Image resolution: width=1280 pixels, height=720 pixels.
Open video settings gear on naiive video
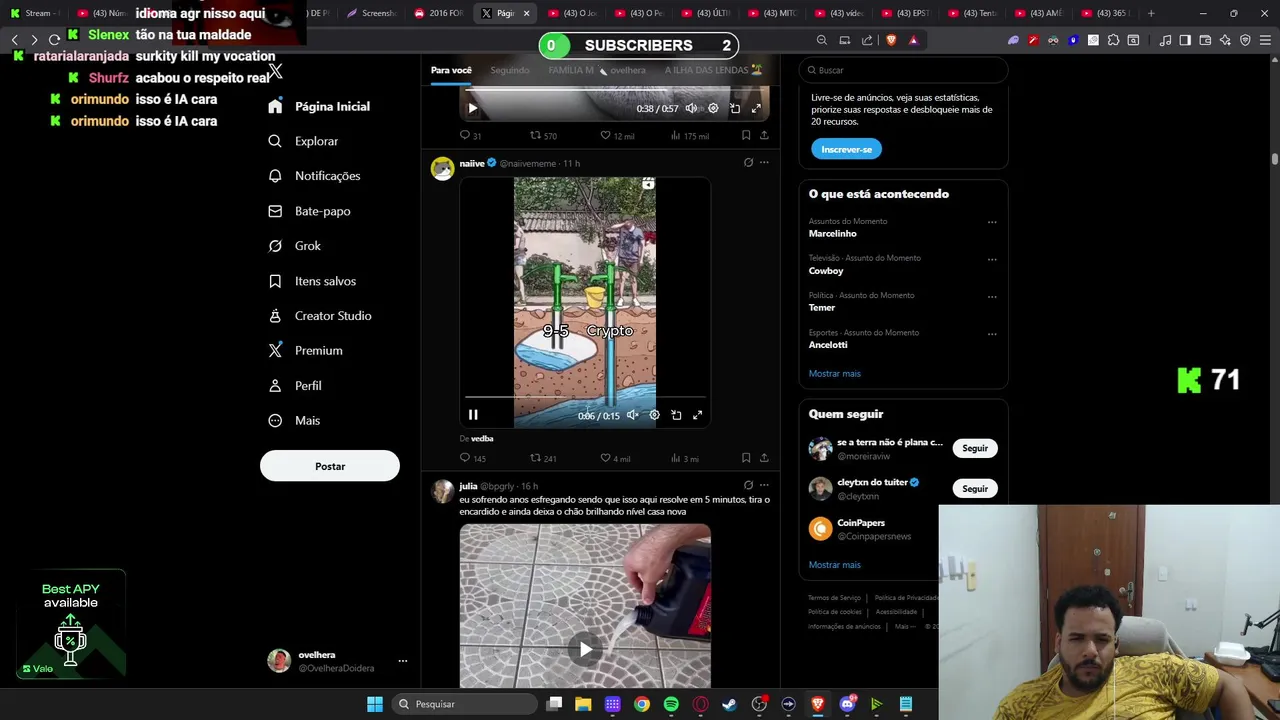[654, 415]
